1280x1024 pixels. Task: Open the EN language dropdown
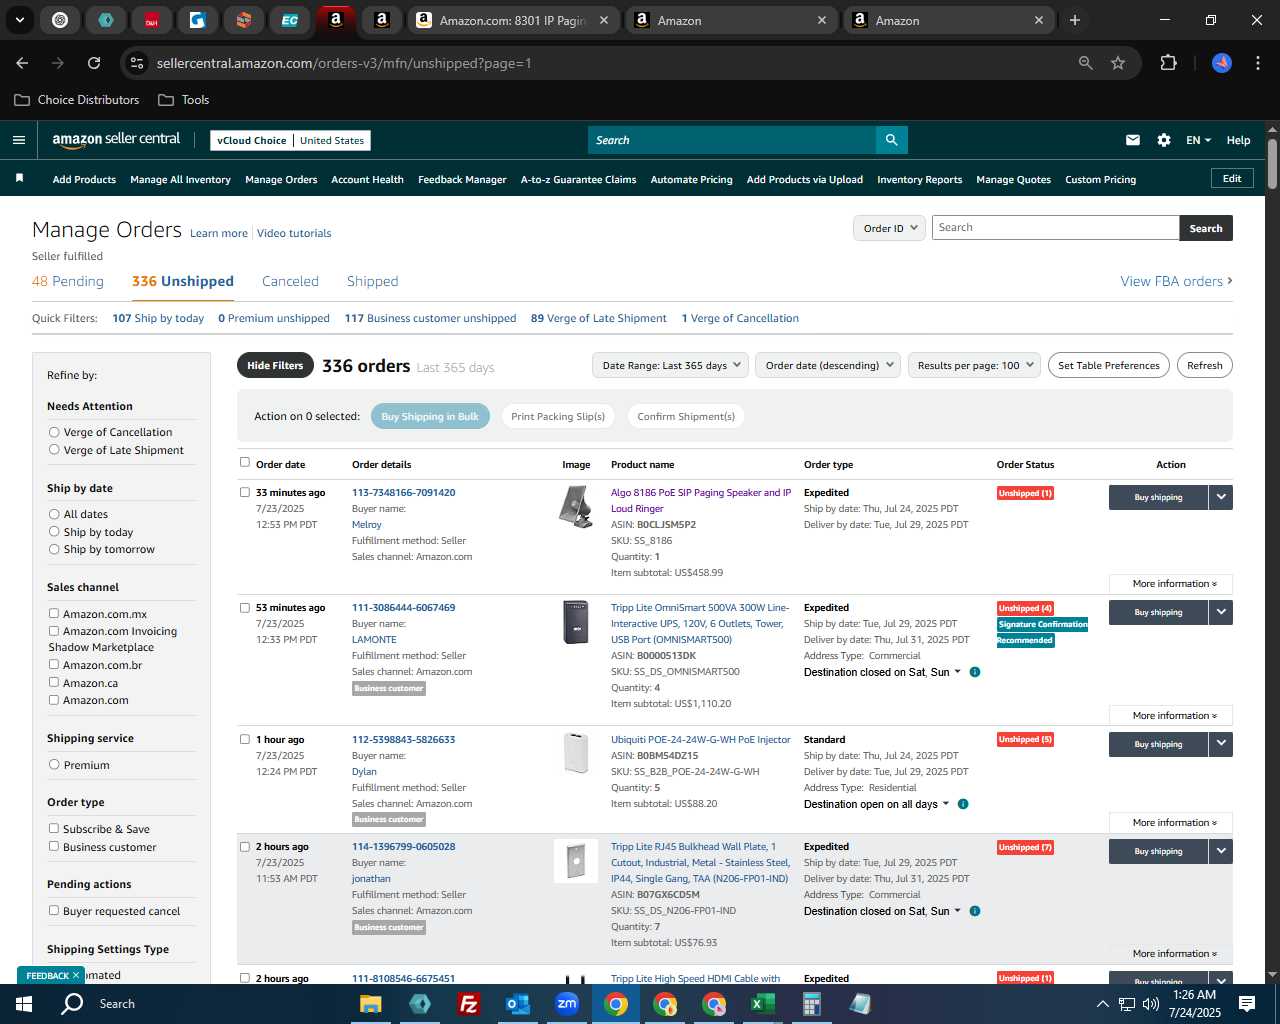pos(1198,140)
